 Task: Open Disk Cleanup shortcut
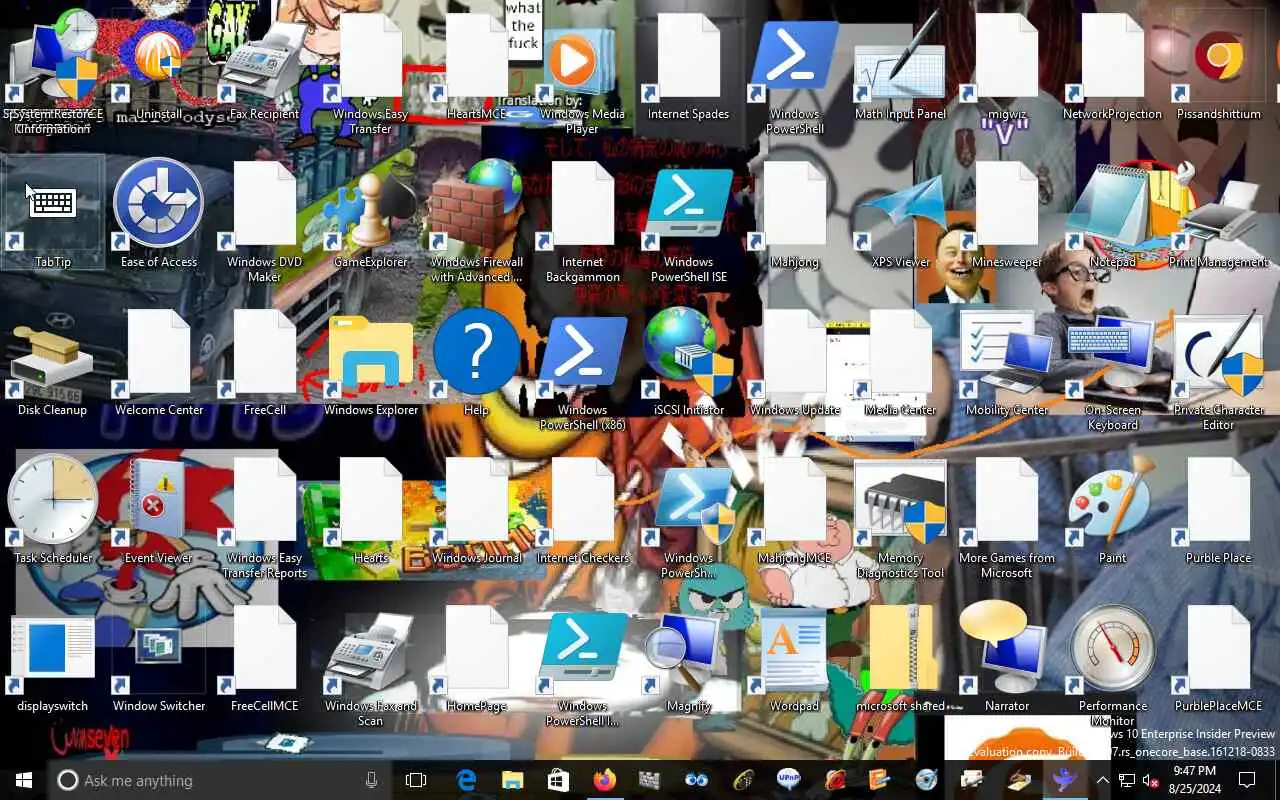(52, 363)
